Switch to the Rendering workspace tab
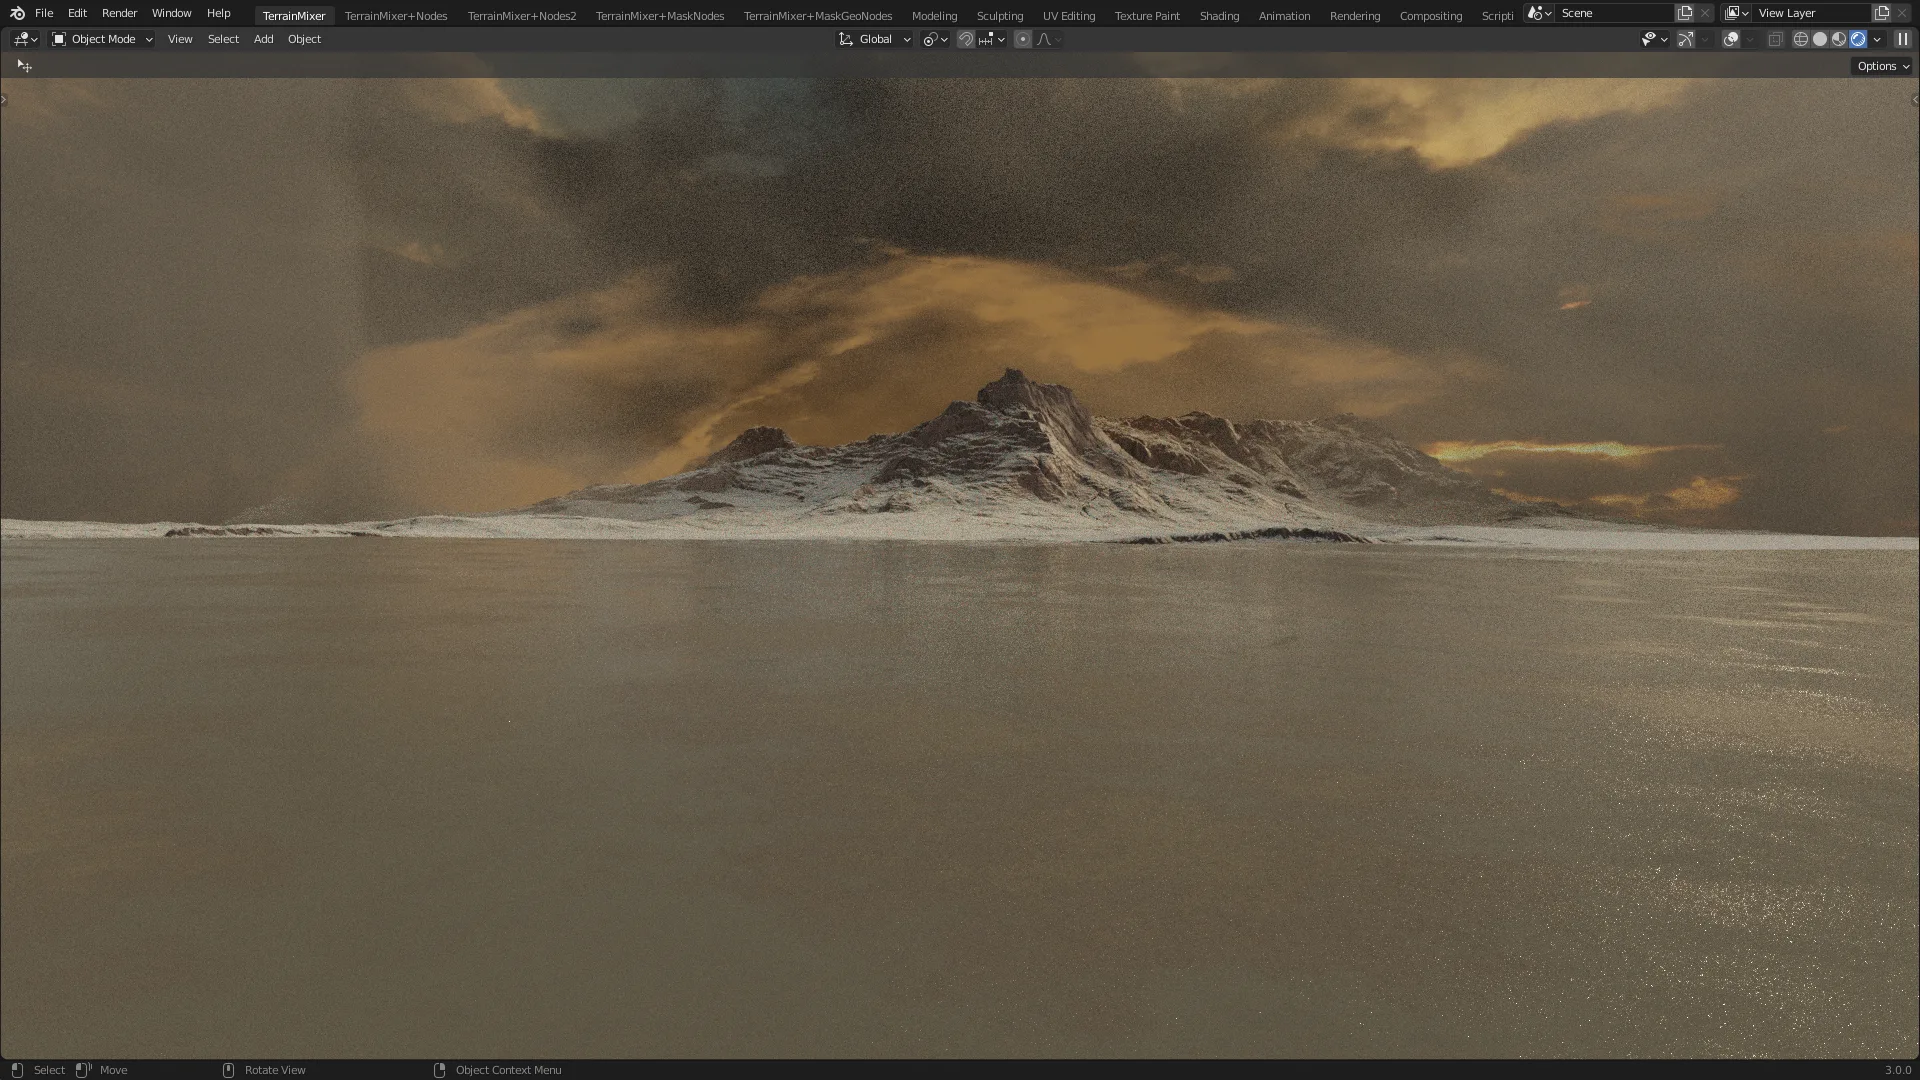Screen dimensions: 1920x1080 point(1355,16)
